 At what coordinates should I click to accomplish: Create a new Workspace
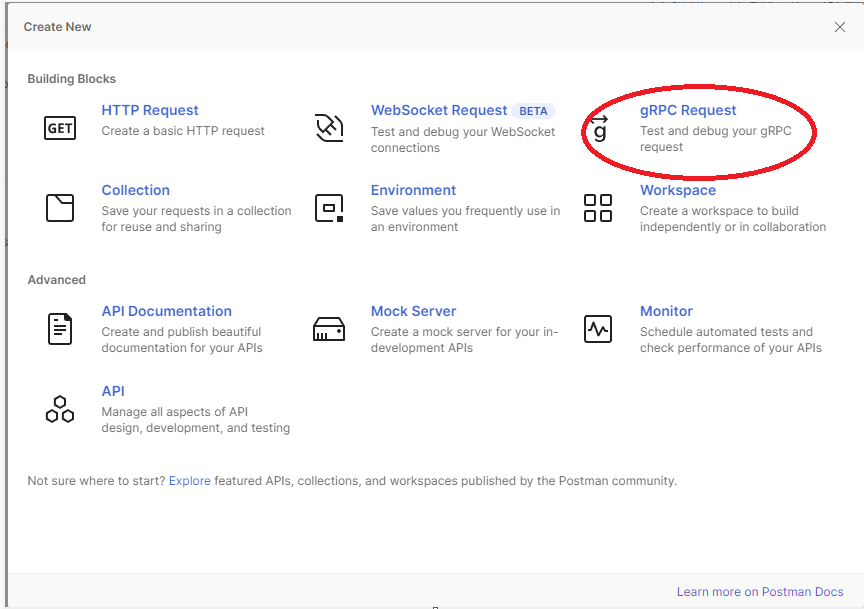pos(678,190)
